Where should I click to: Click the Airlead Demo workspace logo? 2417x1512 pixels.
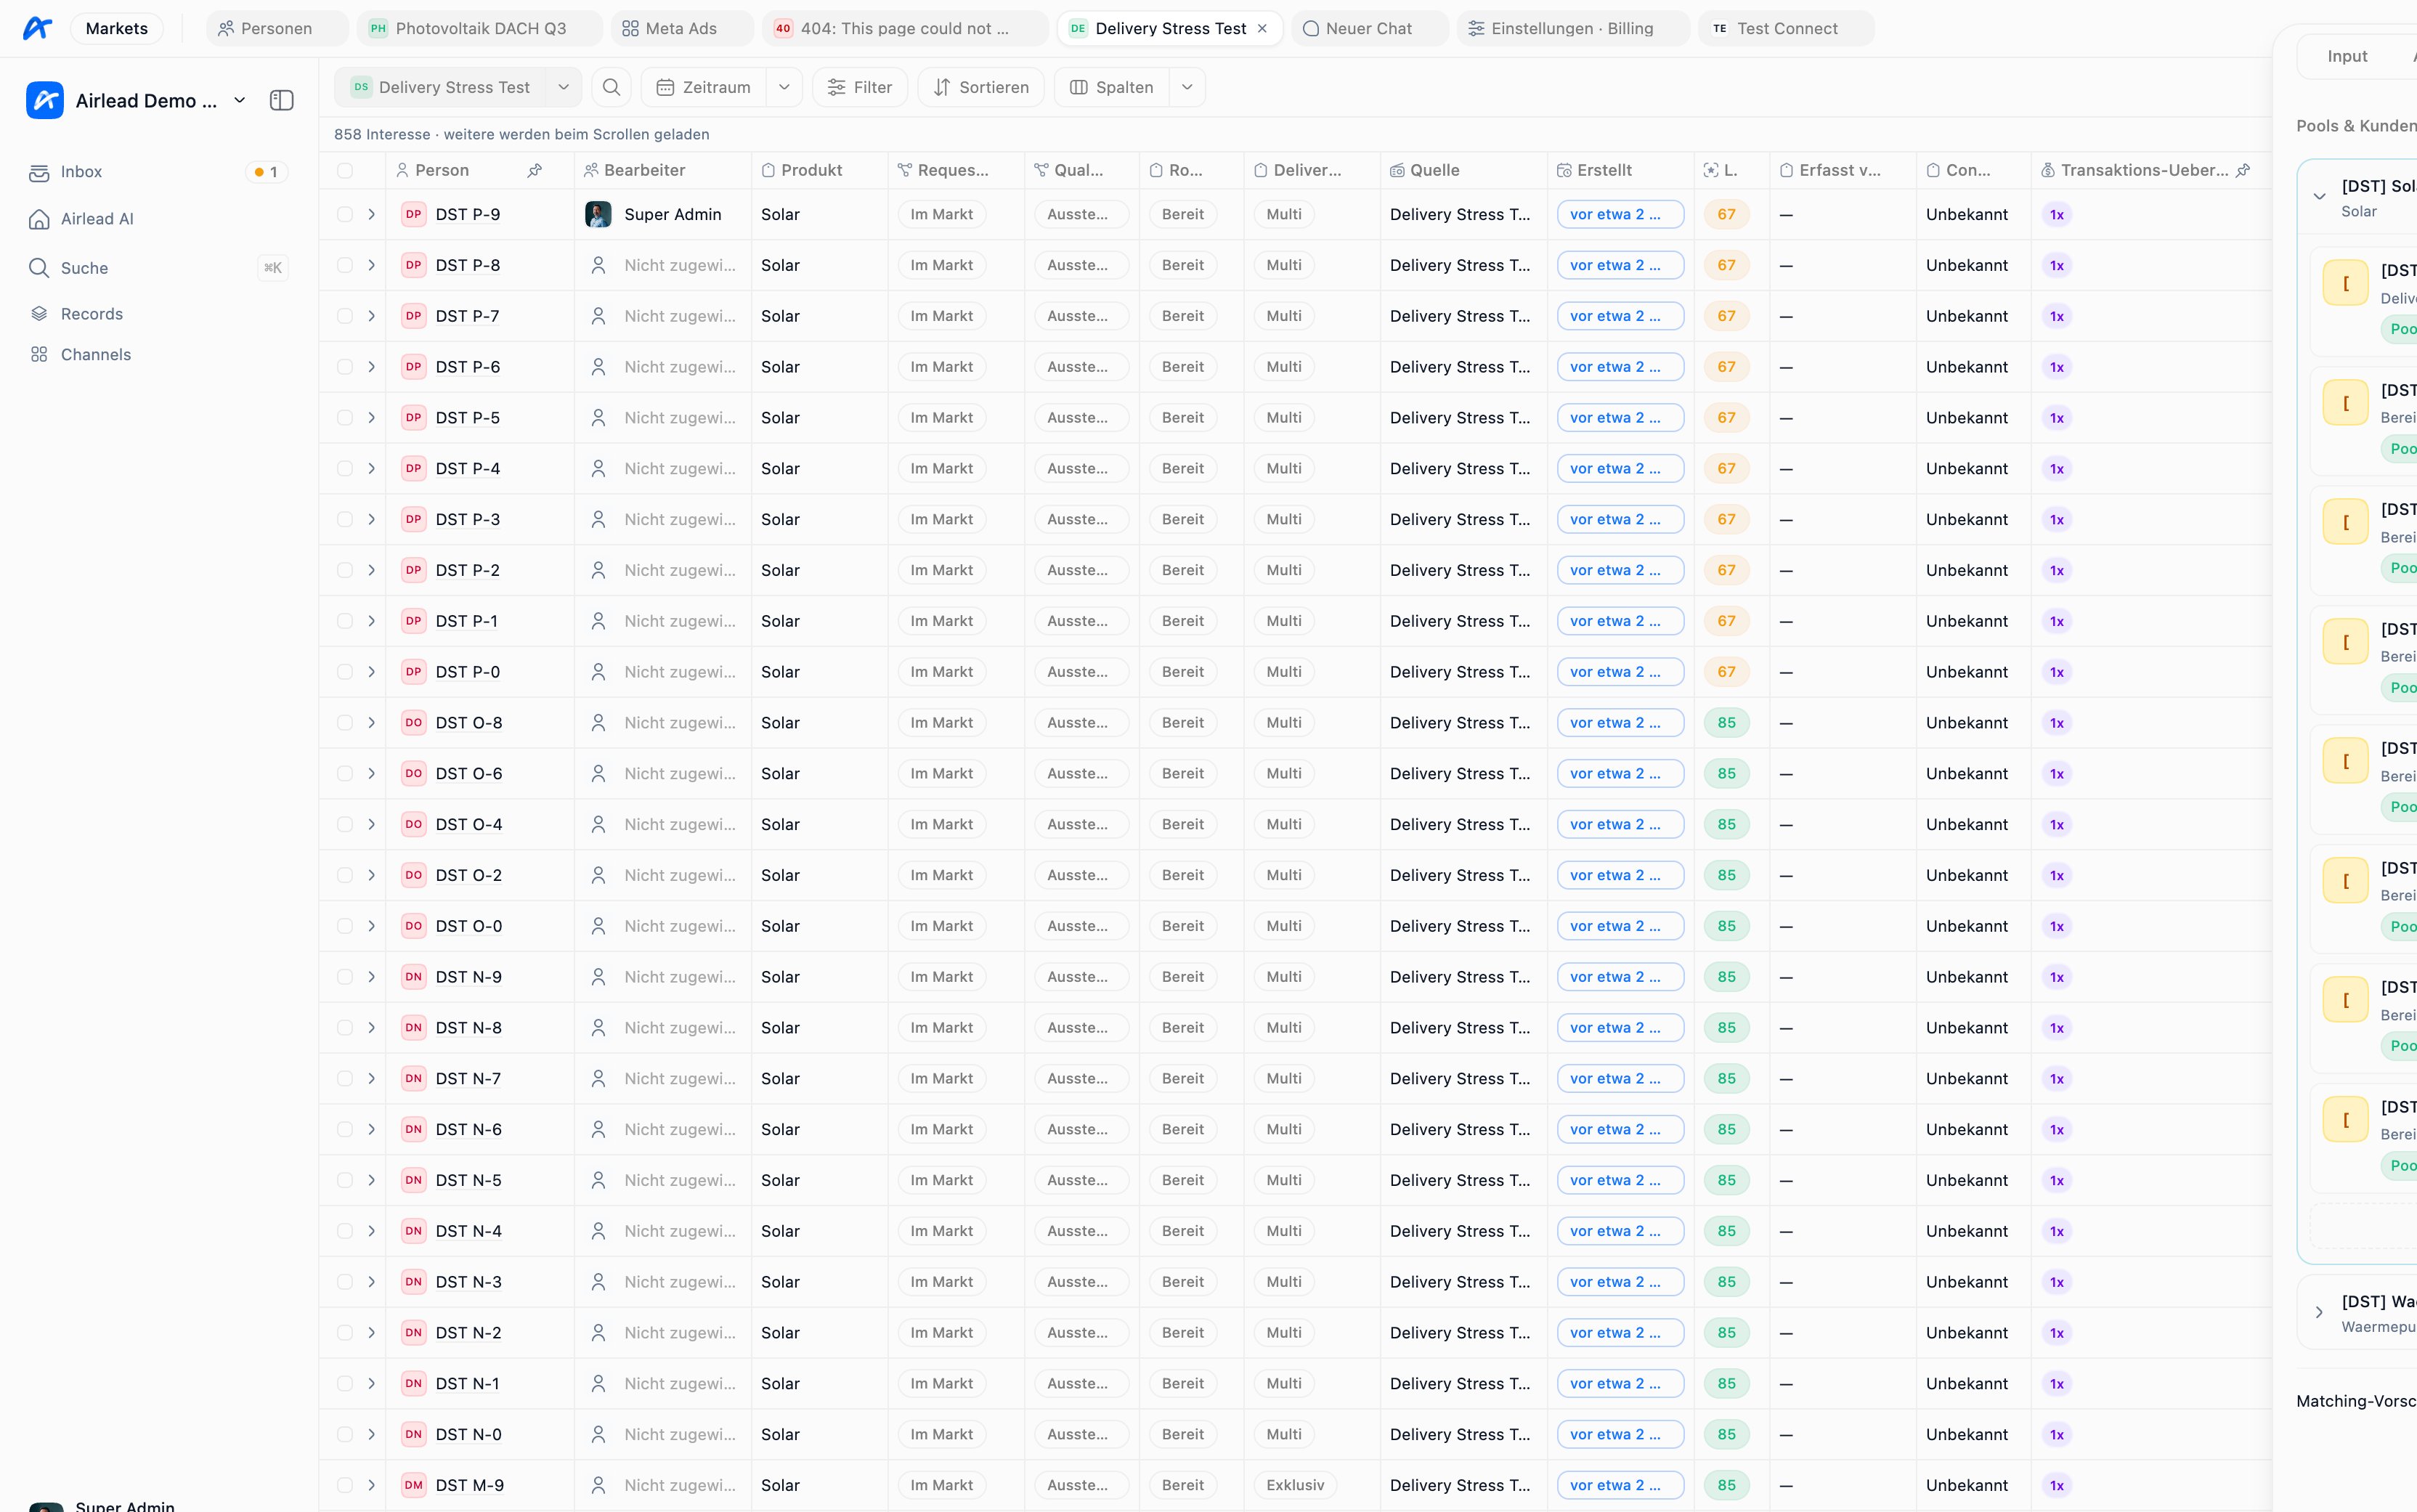click(x=45, y=100)
